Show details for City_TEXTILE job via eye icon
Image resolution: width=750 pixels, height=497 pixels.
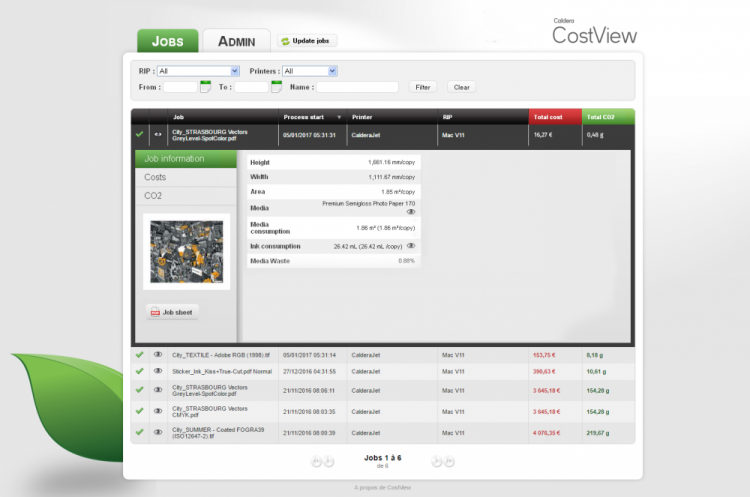tap(157, 355)
